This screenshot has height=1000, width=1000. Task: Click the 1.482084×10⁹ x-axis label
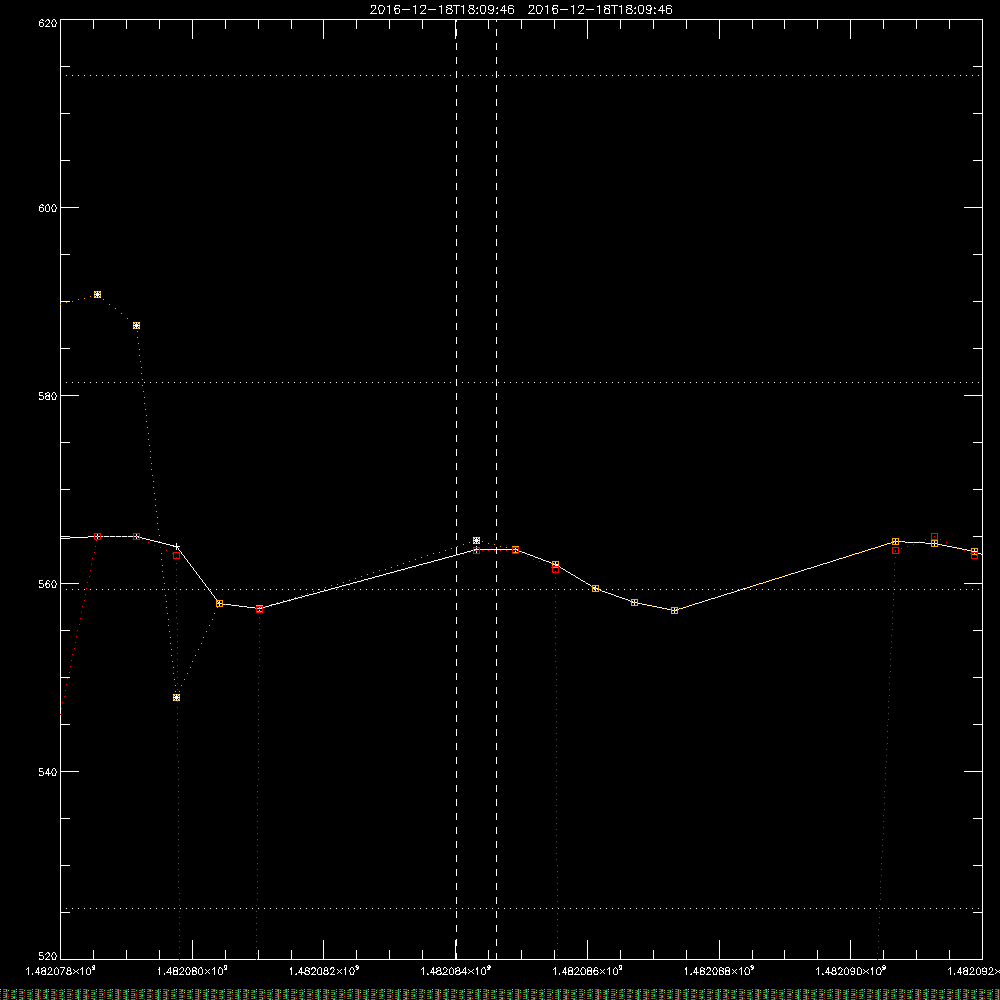456,971
